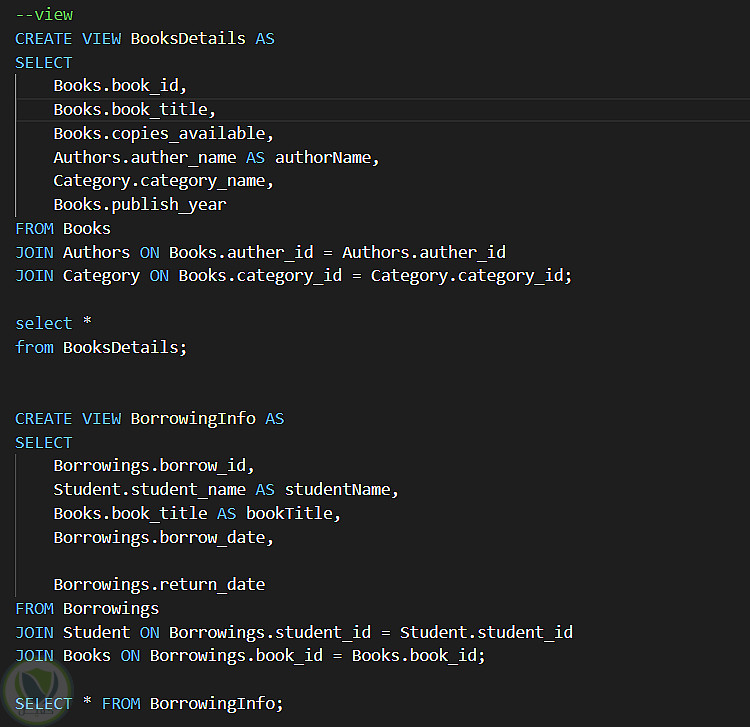This screenshot has height=727, width=750.
Task: Click BooksDetails in the CREATE VIEW statement
Action: pos(188,39)
